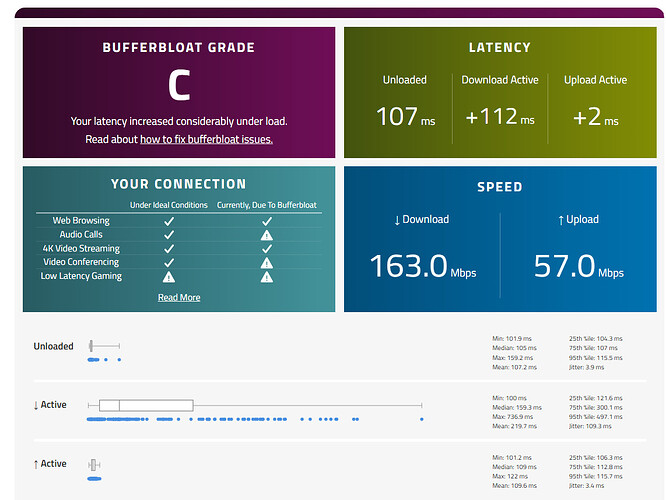Click the bufferbloat grade letter C
666x500 pixels.
[179, 85]
